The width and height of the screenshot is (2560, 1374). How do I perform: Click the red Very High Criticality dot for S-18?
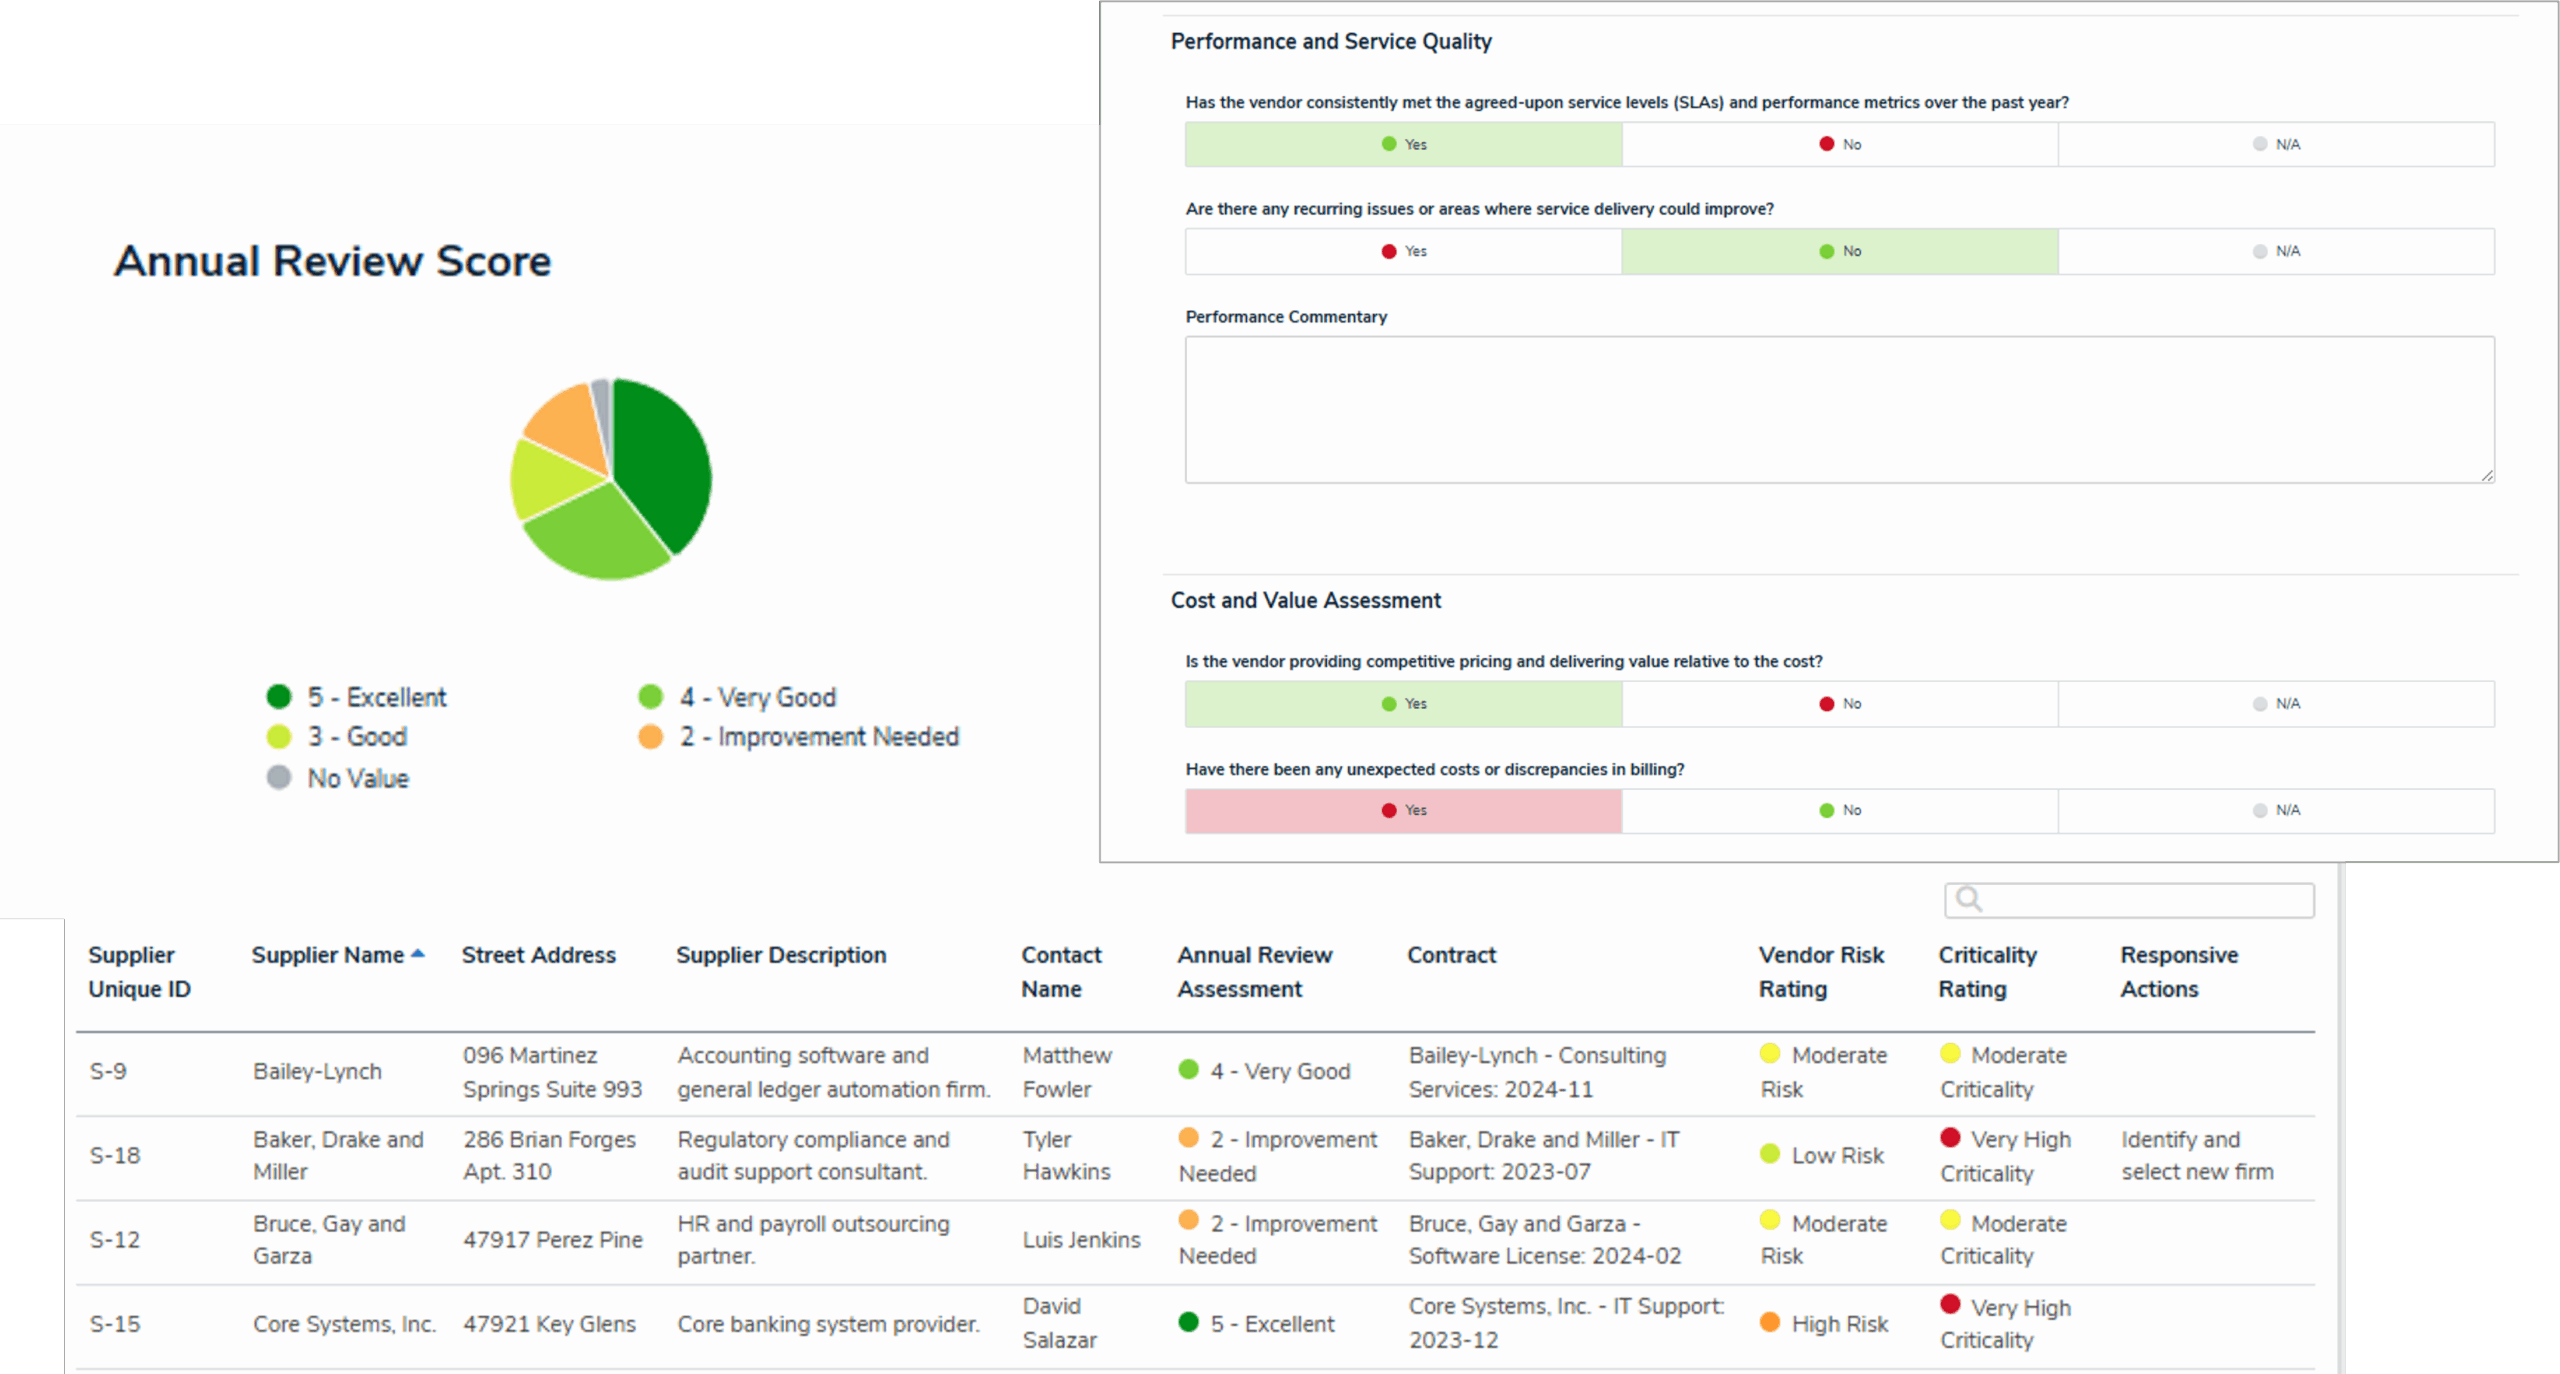[x=1949, y=1138]
